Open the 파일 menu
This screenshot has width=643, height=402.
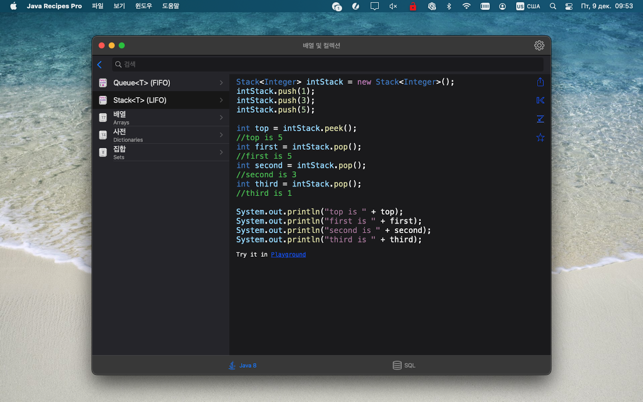(x=98, y=6)
